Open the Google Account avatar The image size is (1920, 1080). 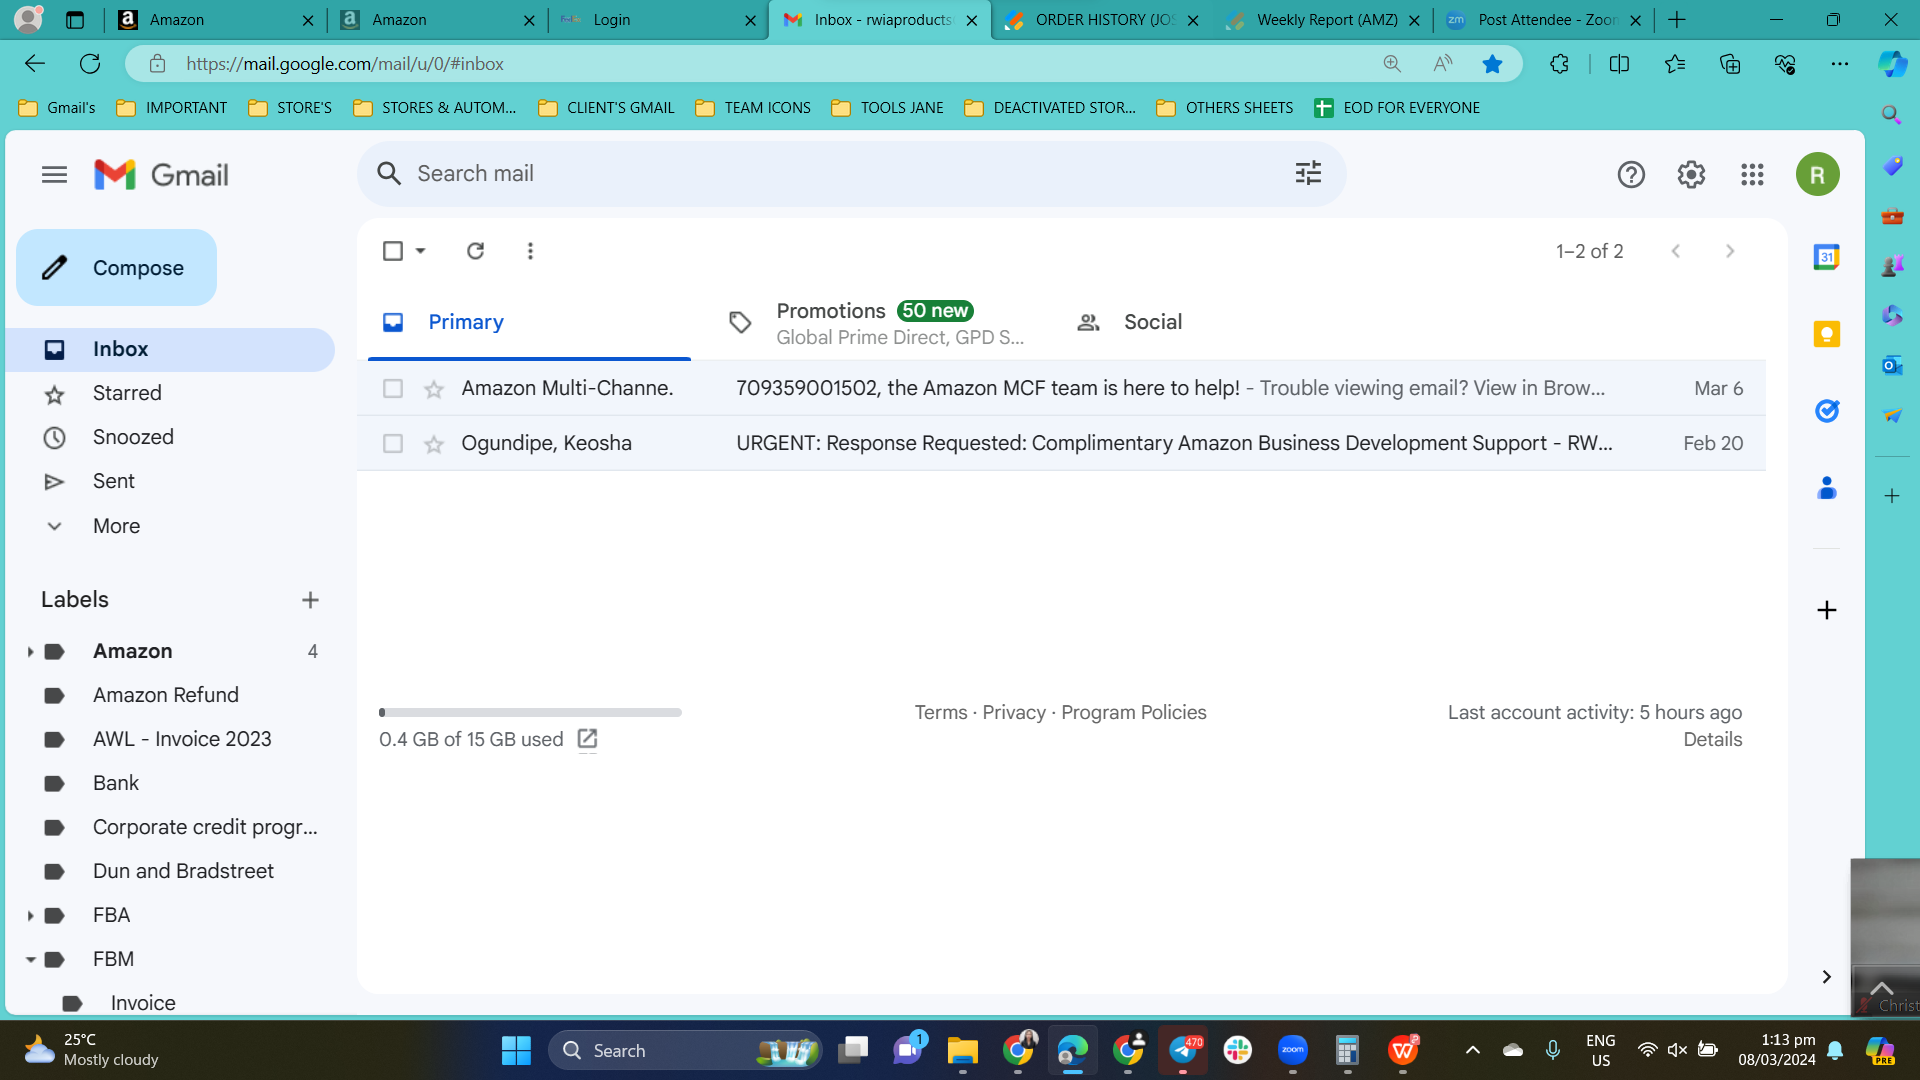coord(1818,175)
